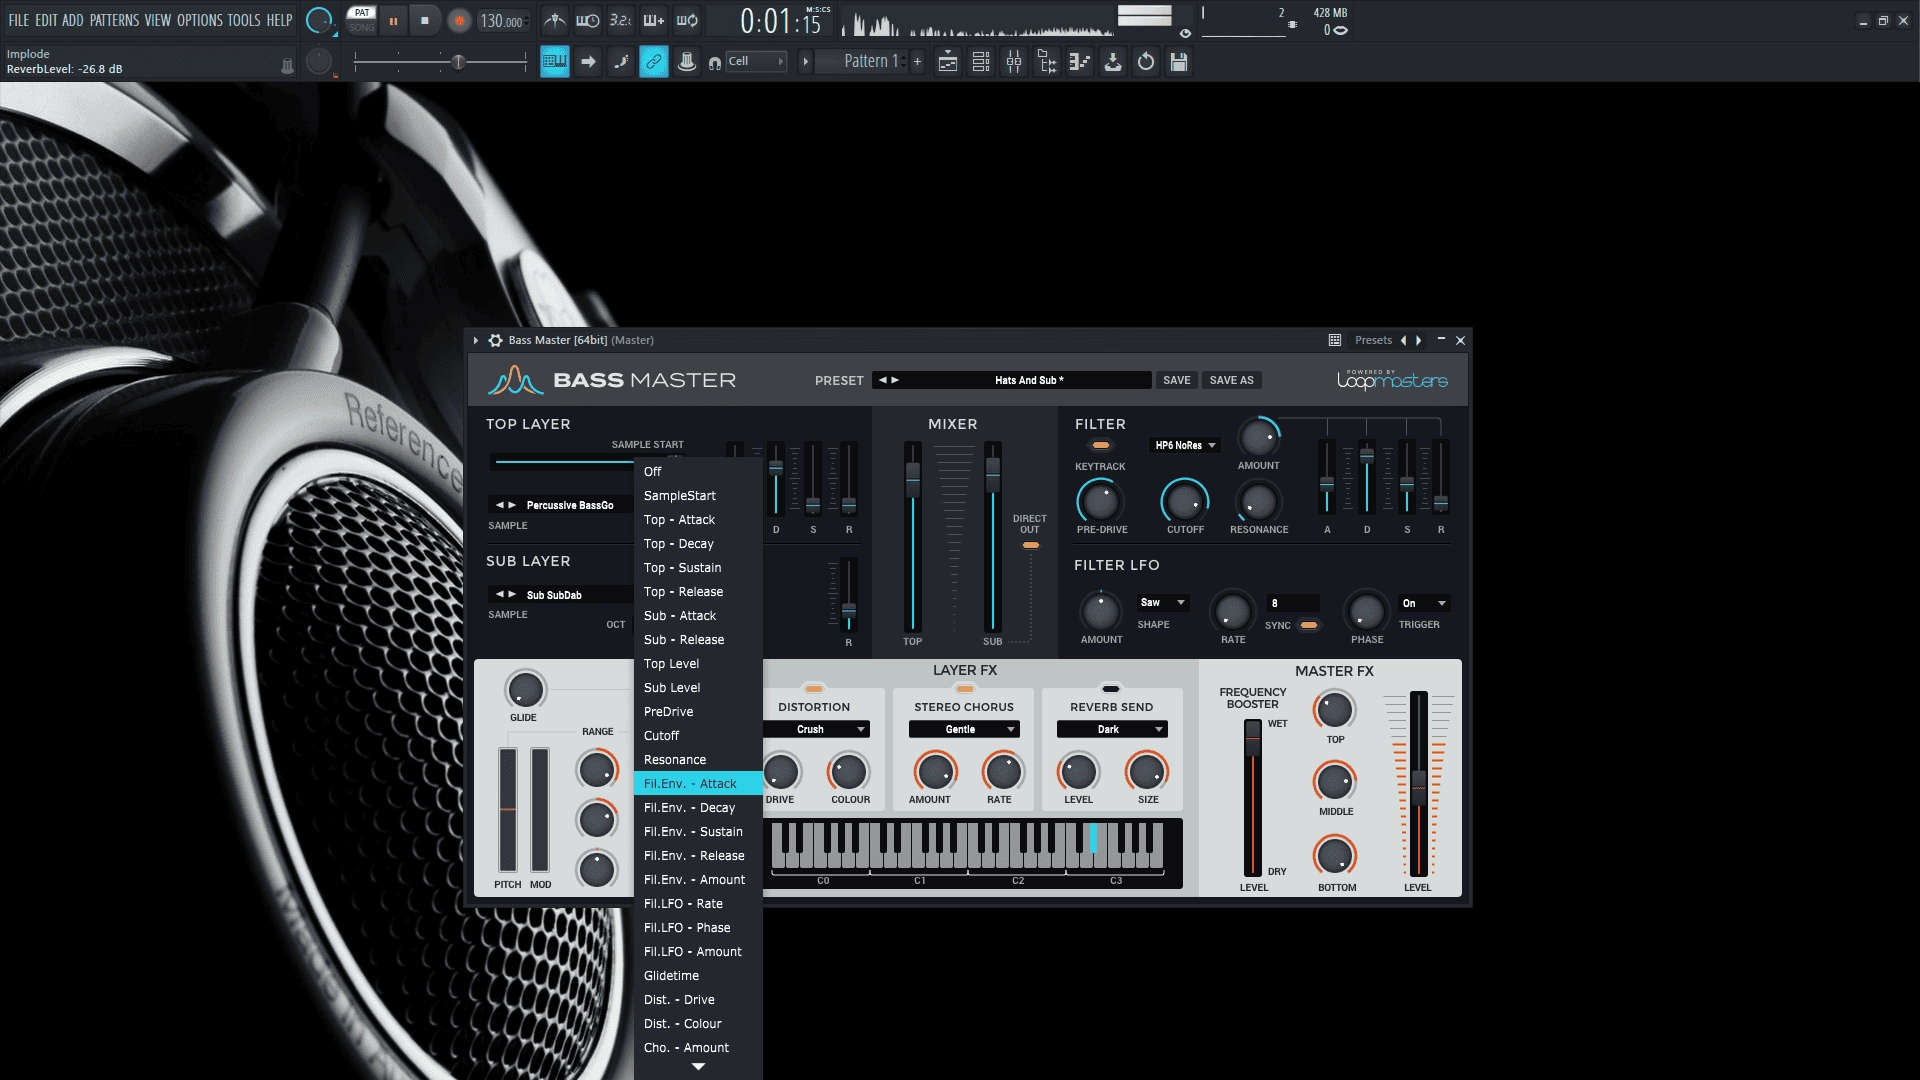The image size is (1920, 1080).
Task: Click Presets label in plugin title bar
Action: pos(1373,341)
